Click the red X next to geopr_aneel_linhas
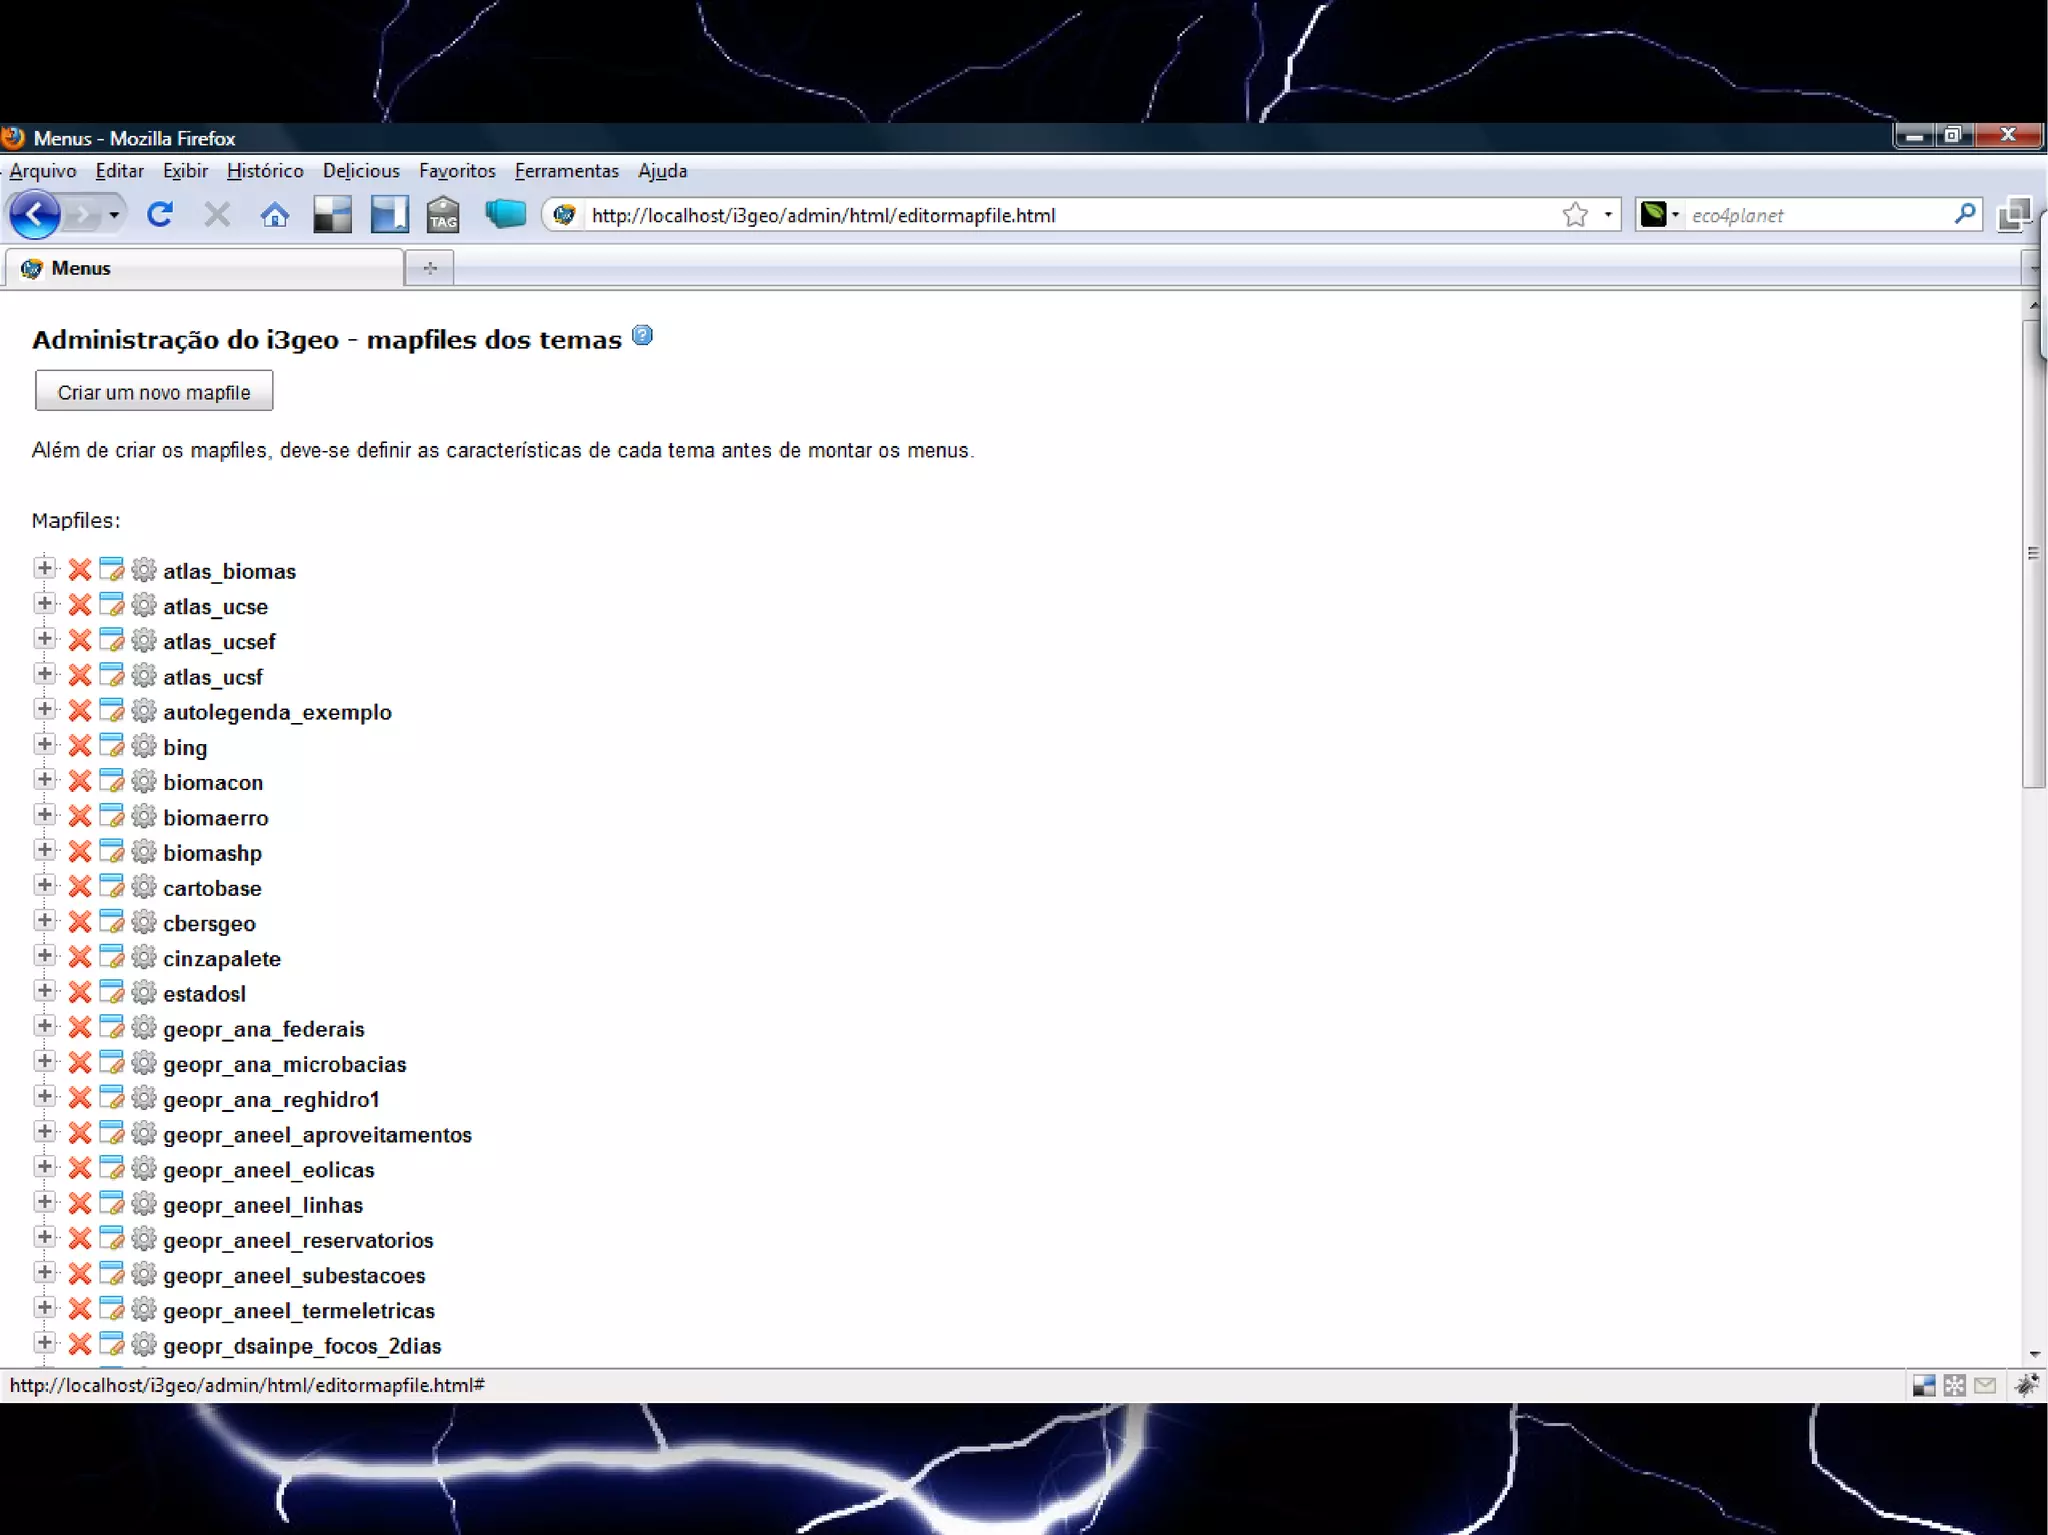The width and height of the screenshot is (2048, 1535). coord(80,1204)
